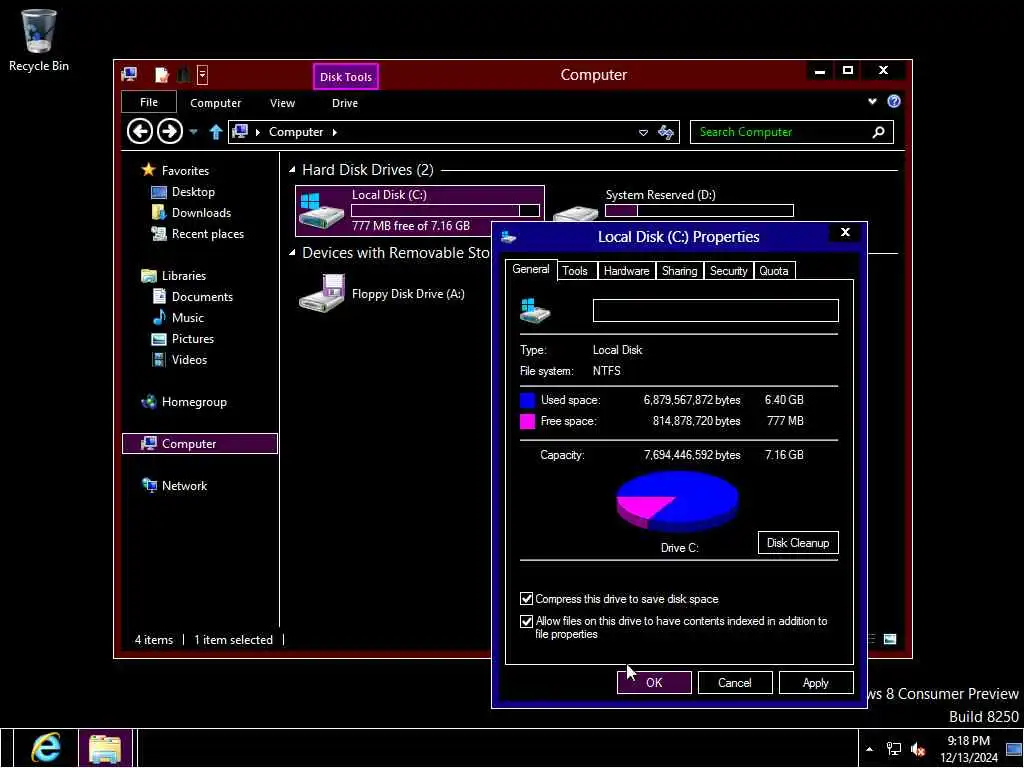This screenshot has width=1024, height=768.
Task: Click the Properties icon in Explorer's quick access toolbar
Action: click(x=161, y=74)
